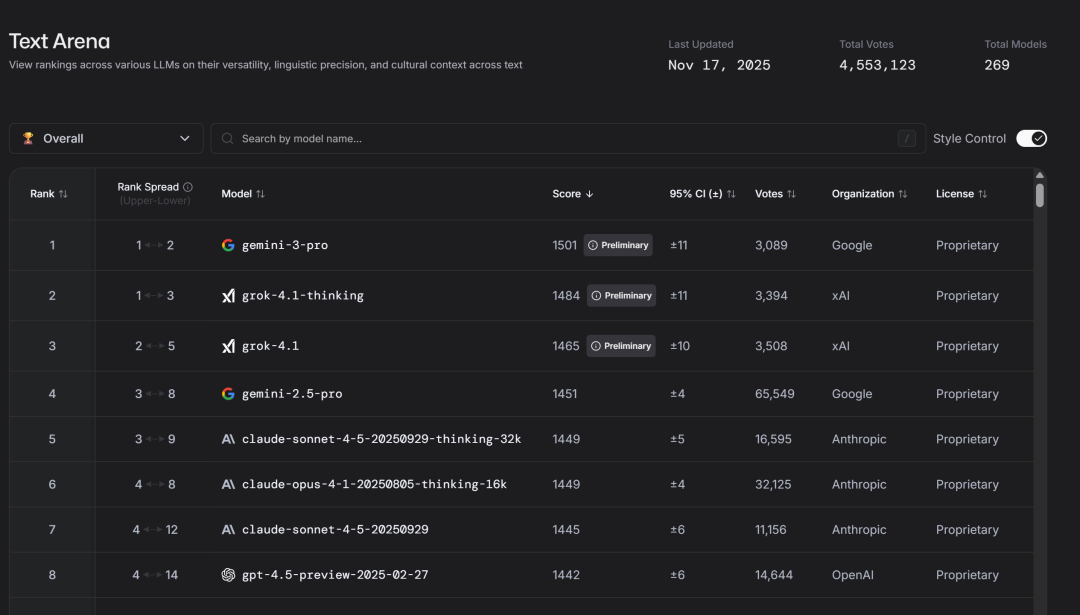Sort the table with the Rank sort arrows
This screenshot has width=1080, height=615.
click(x=63, y=194)
